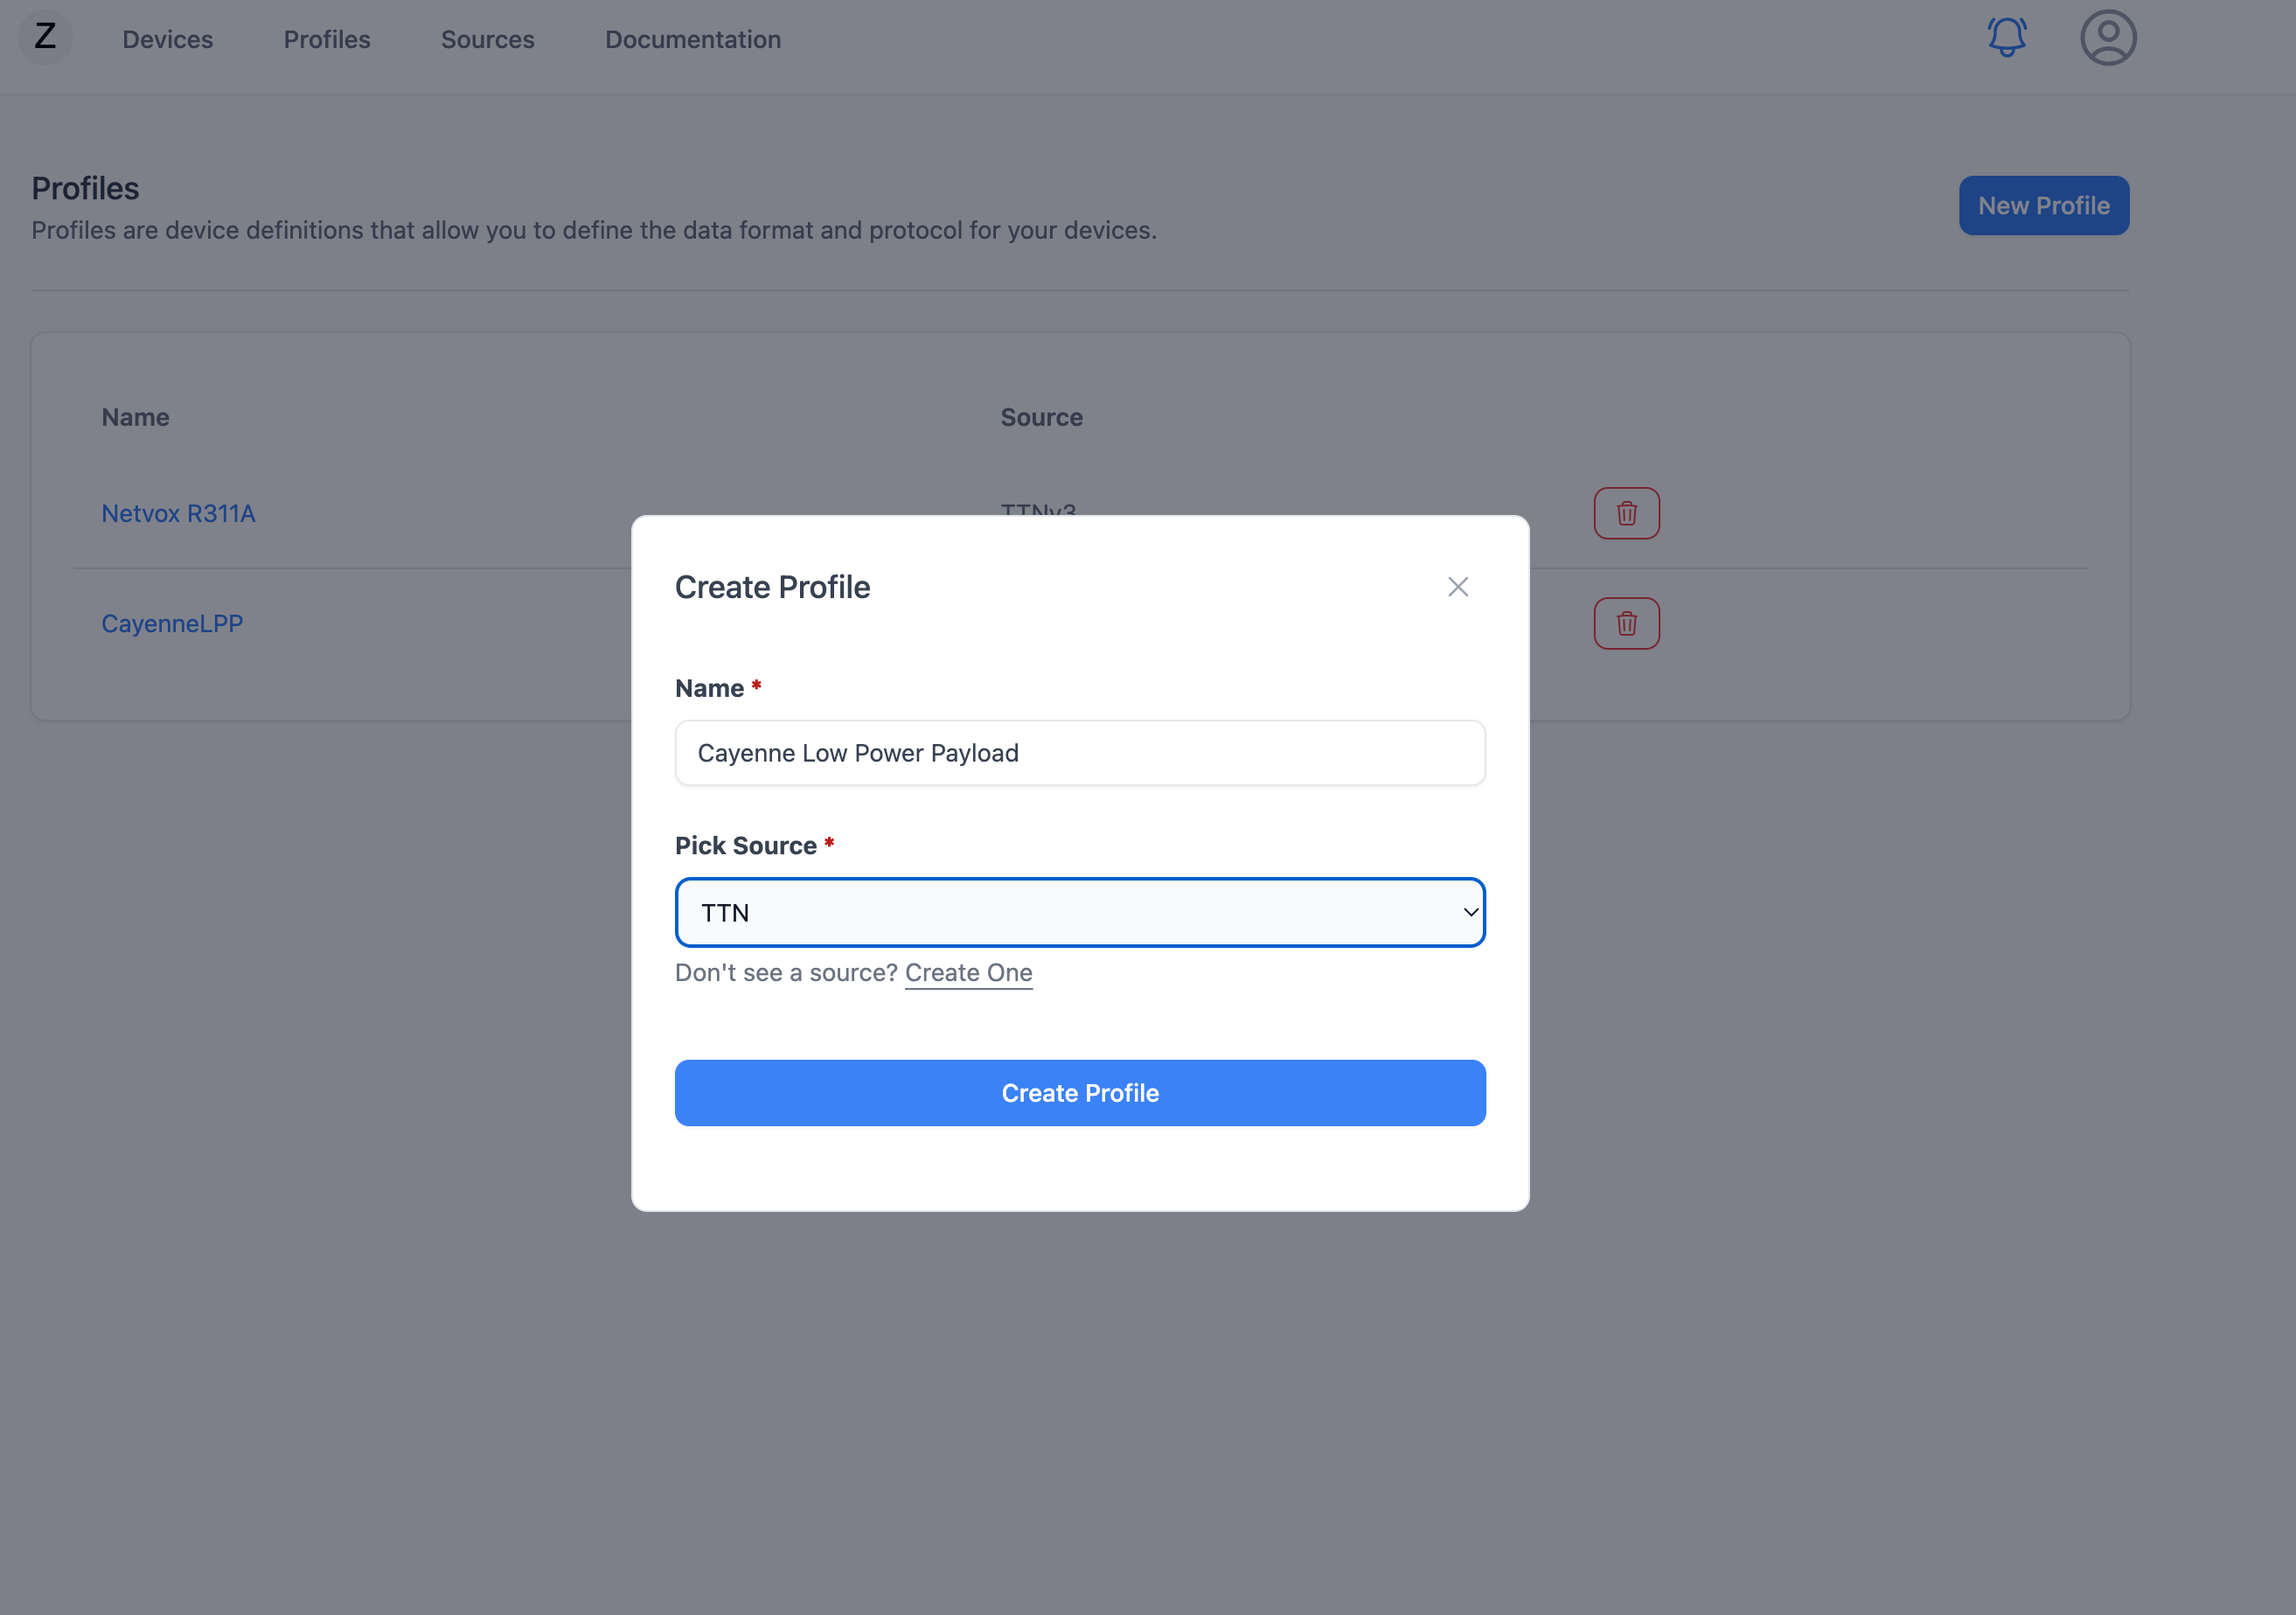Click the New Profile button

point(2043,205)
